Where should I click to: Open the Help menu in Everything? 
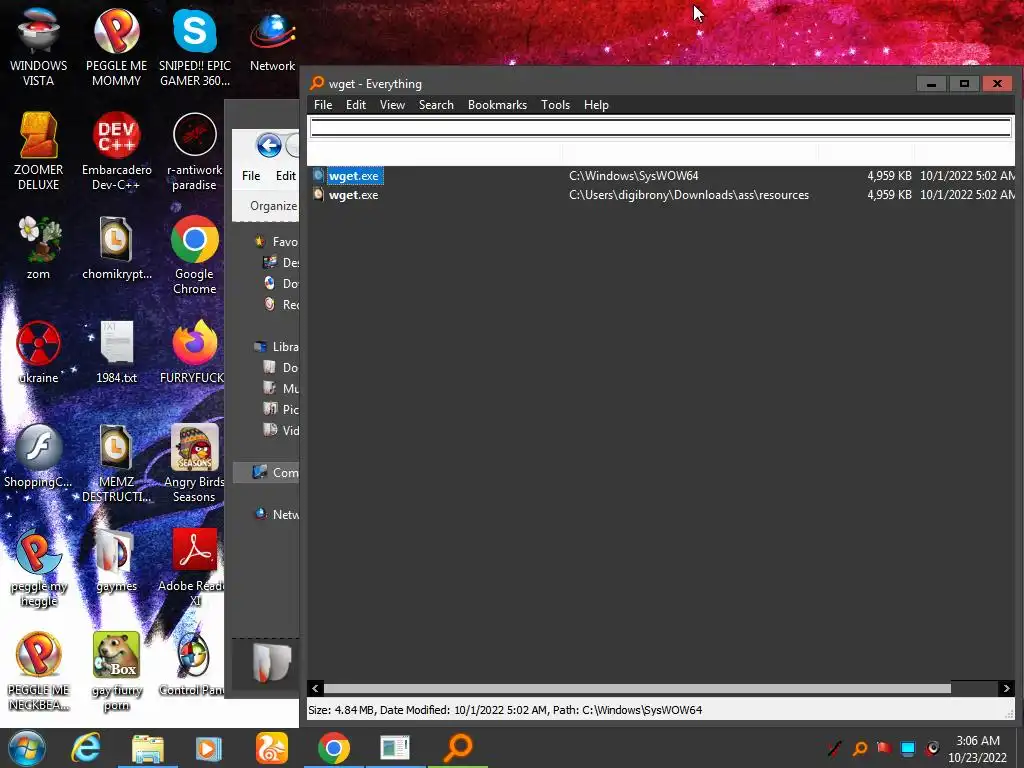[596, 104]
